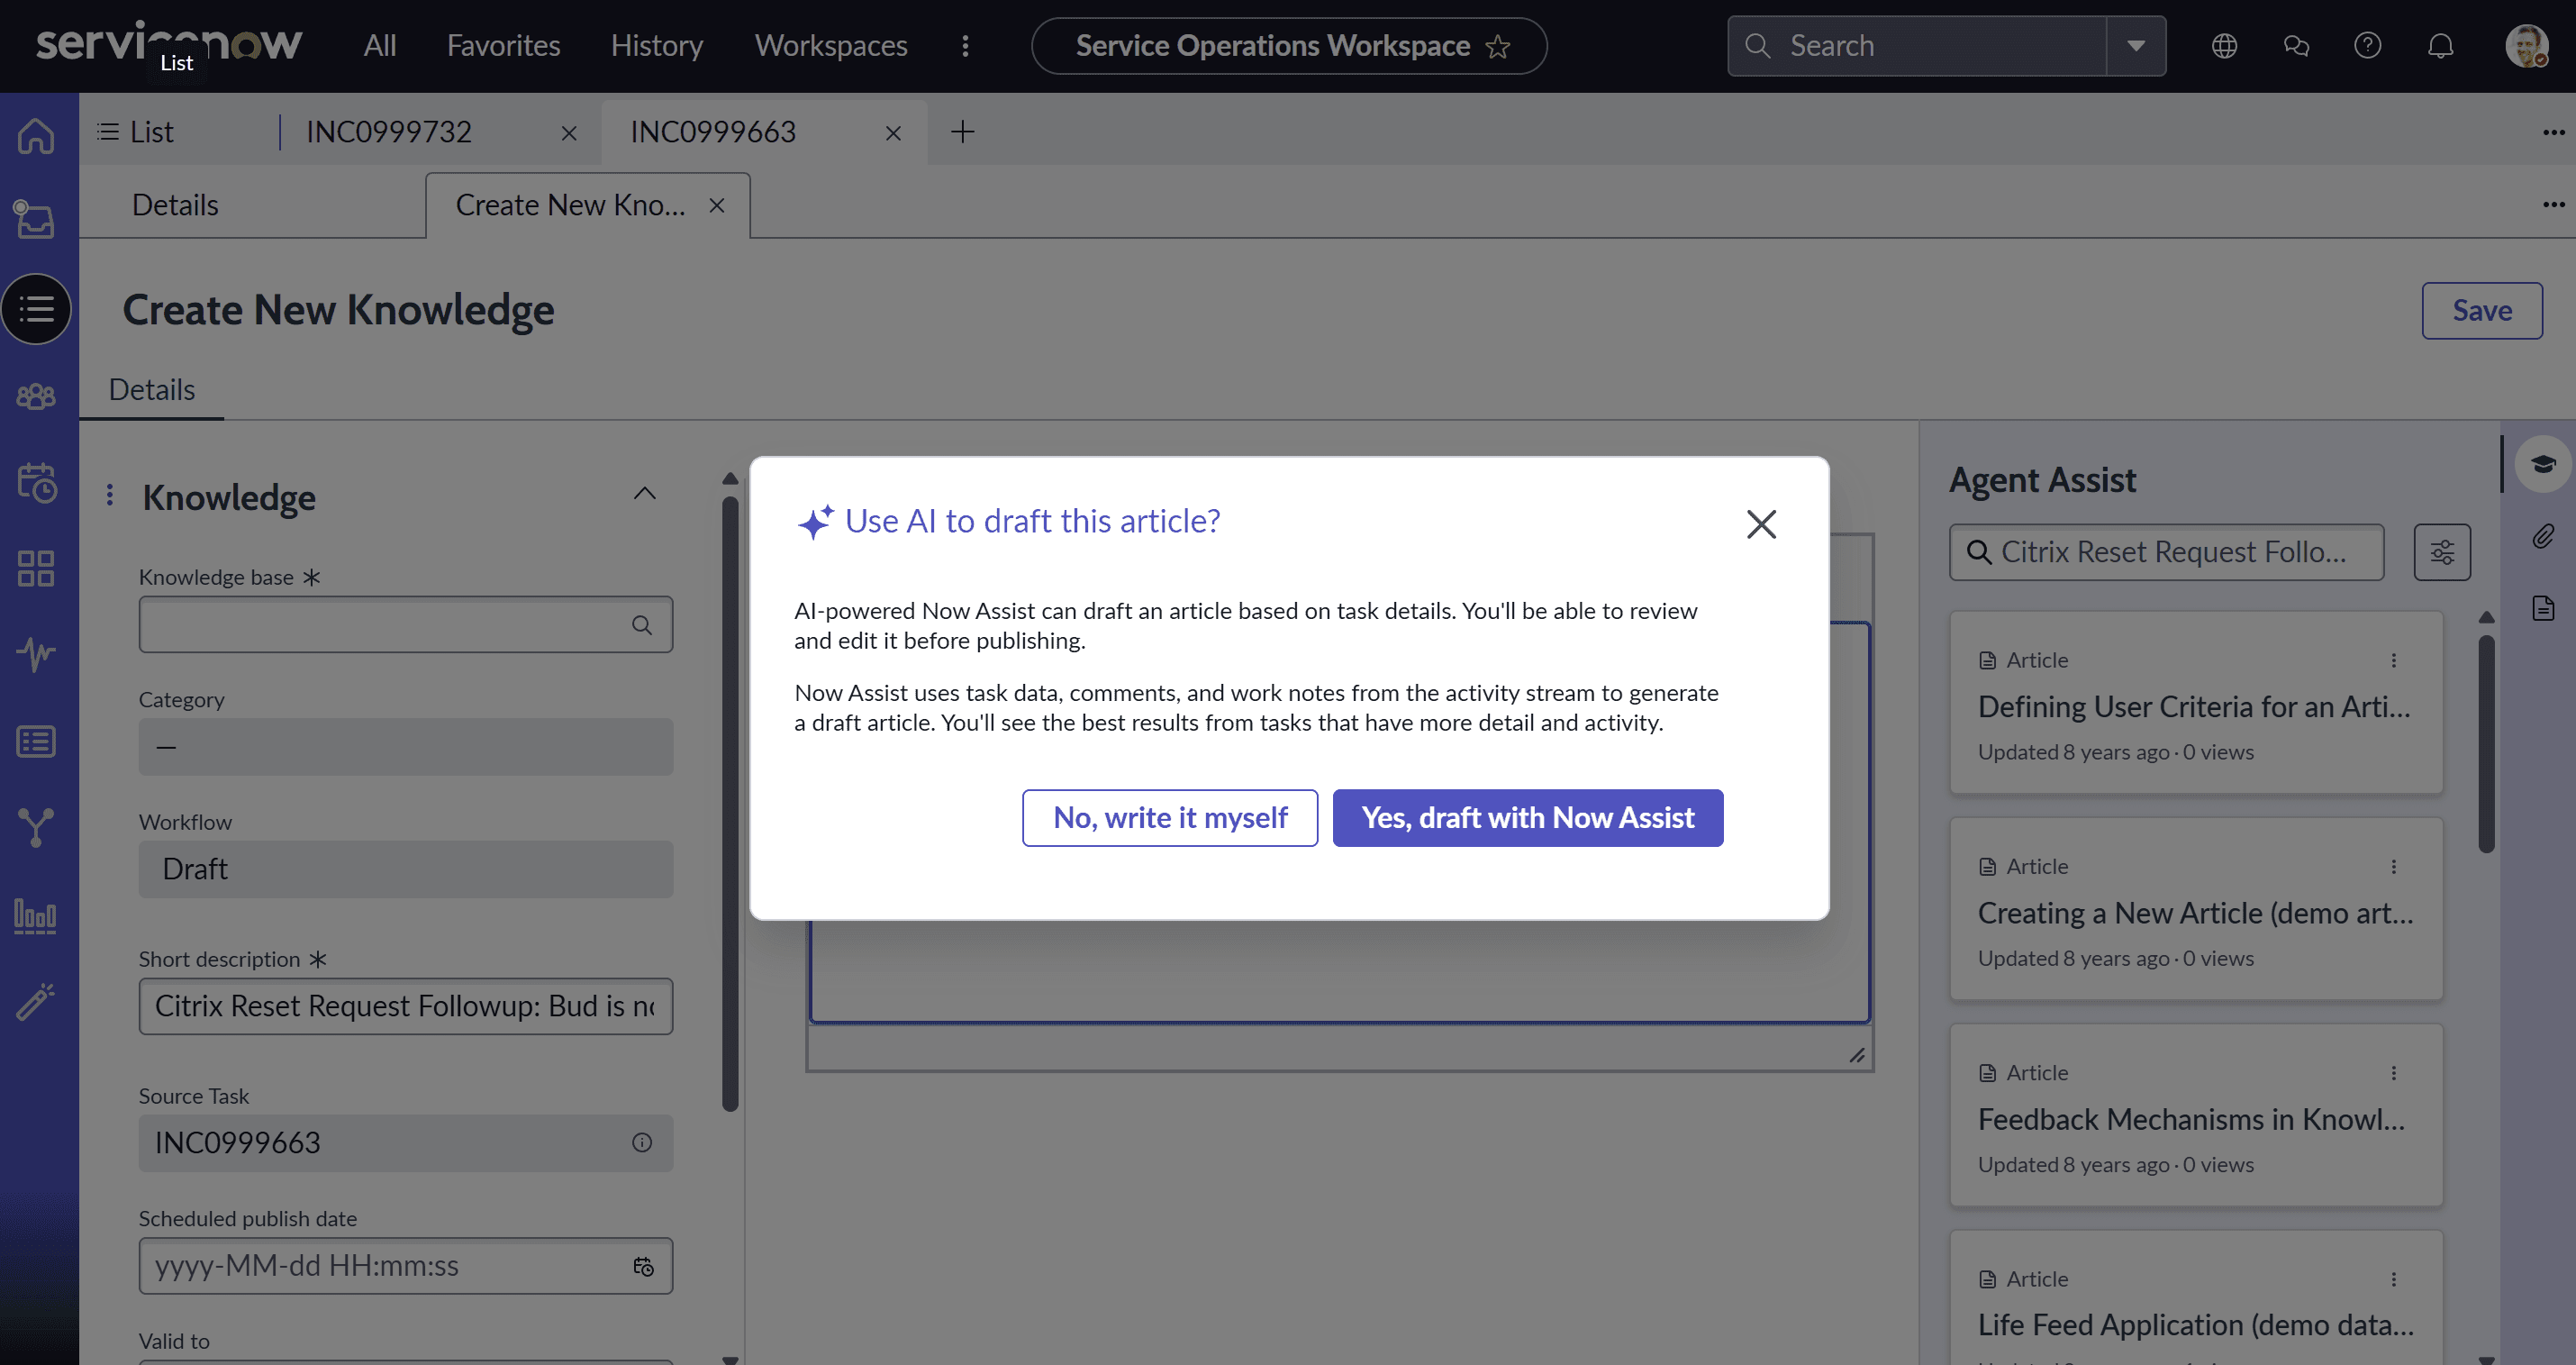2576x1365 pixels.
Task: Click the globe icon in header
Action: (x=2224, y=46)
